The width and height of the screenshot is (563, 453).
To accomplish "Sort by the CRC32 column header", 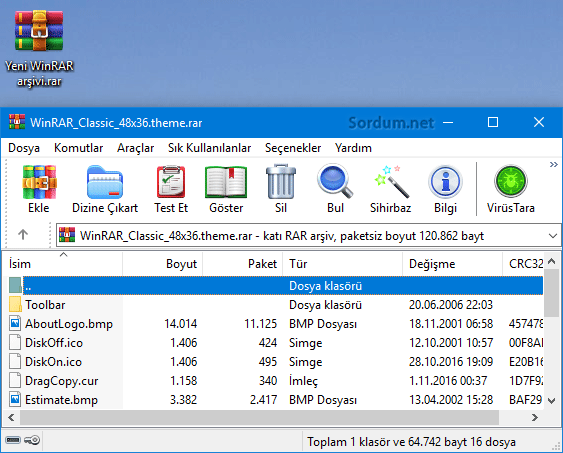I will point(523,264).
